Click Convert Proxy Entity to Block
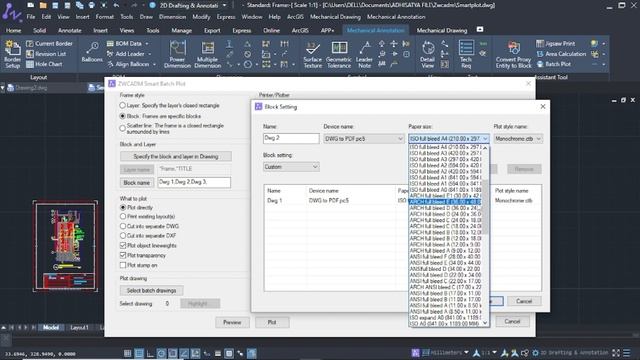The height and width of the screenshot is (360, 640). click(x=513, y=54)
